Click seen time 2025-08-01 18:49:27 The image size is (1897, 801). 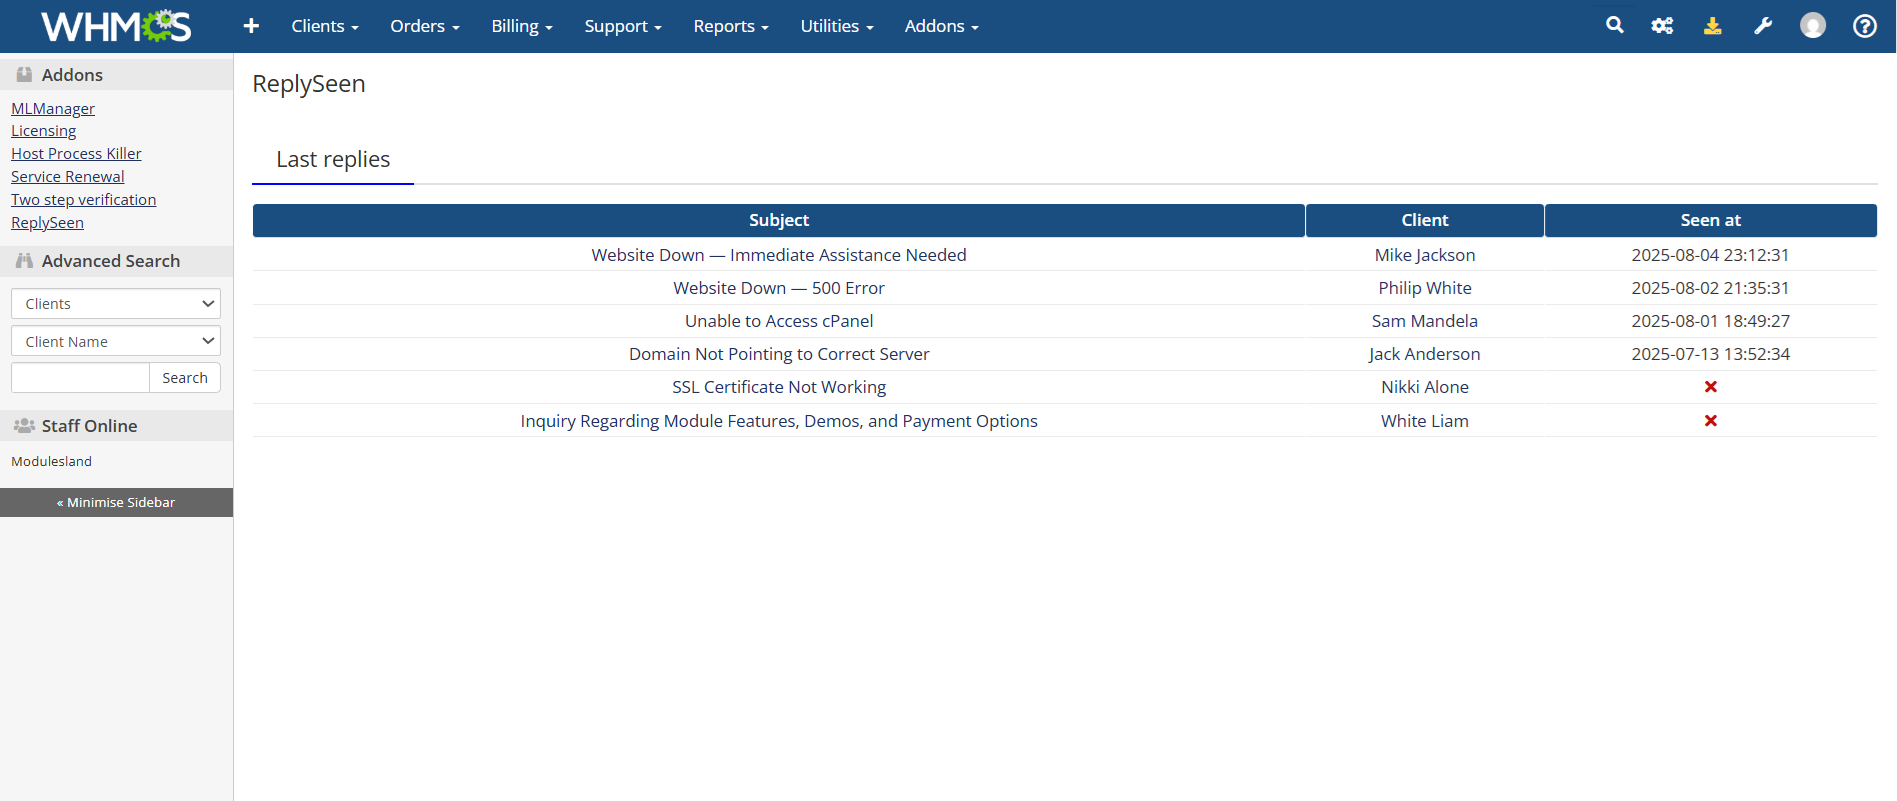tap(1711, 321)
